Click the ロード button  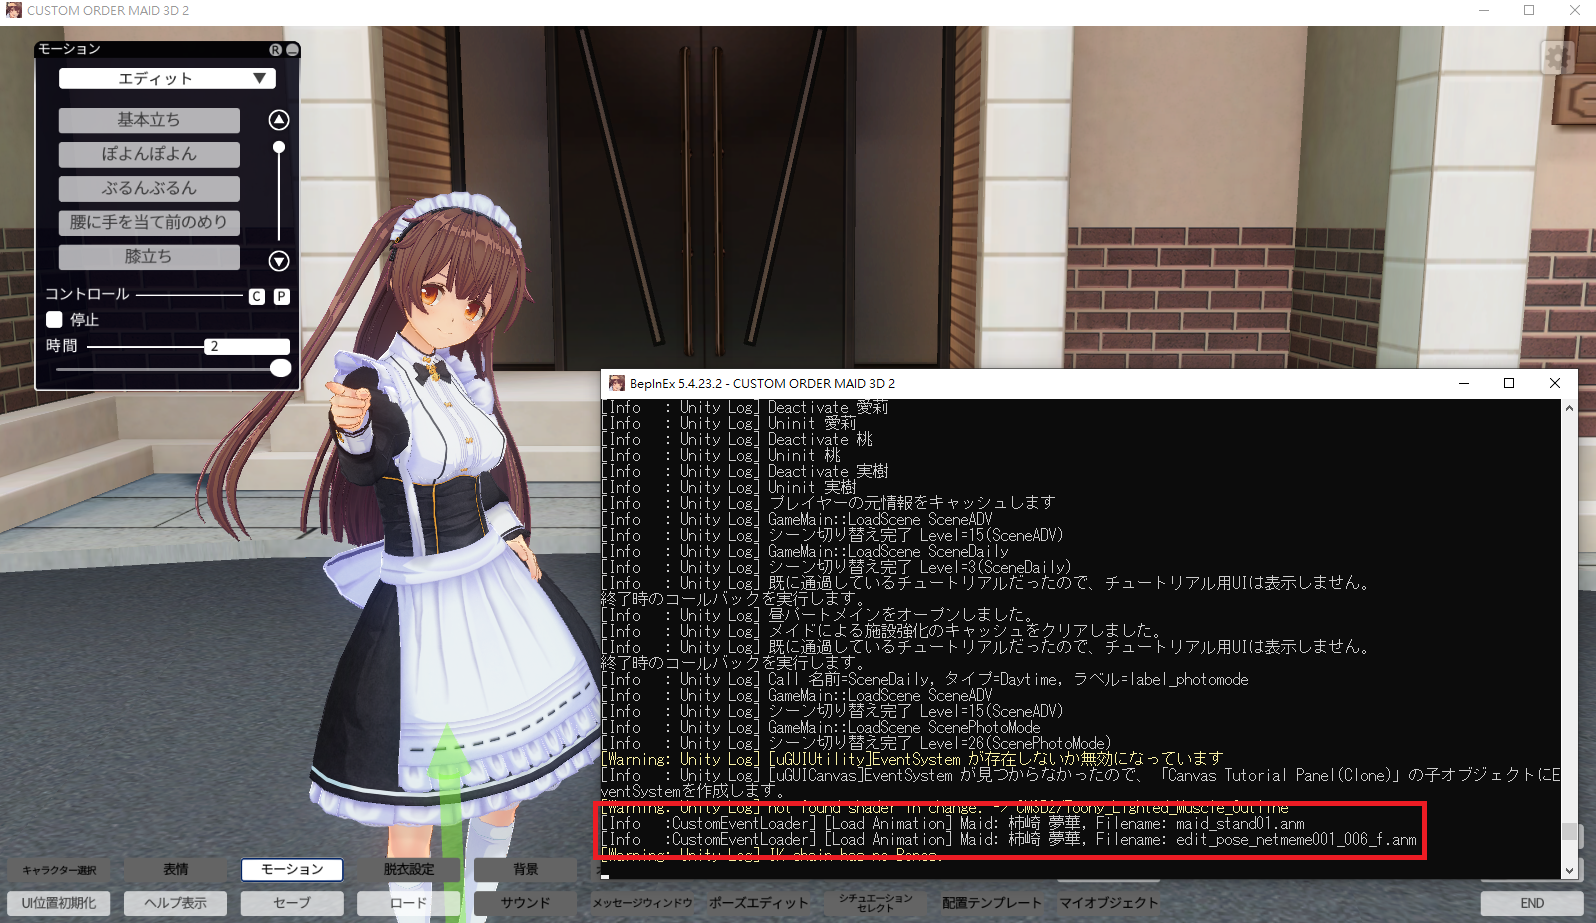coord(409,903)
